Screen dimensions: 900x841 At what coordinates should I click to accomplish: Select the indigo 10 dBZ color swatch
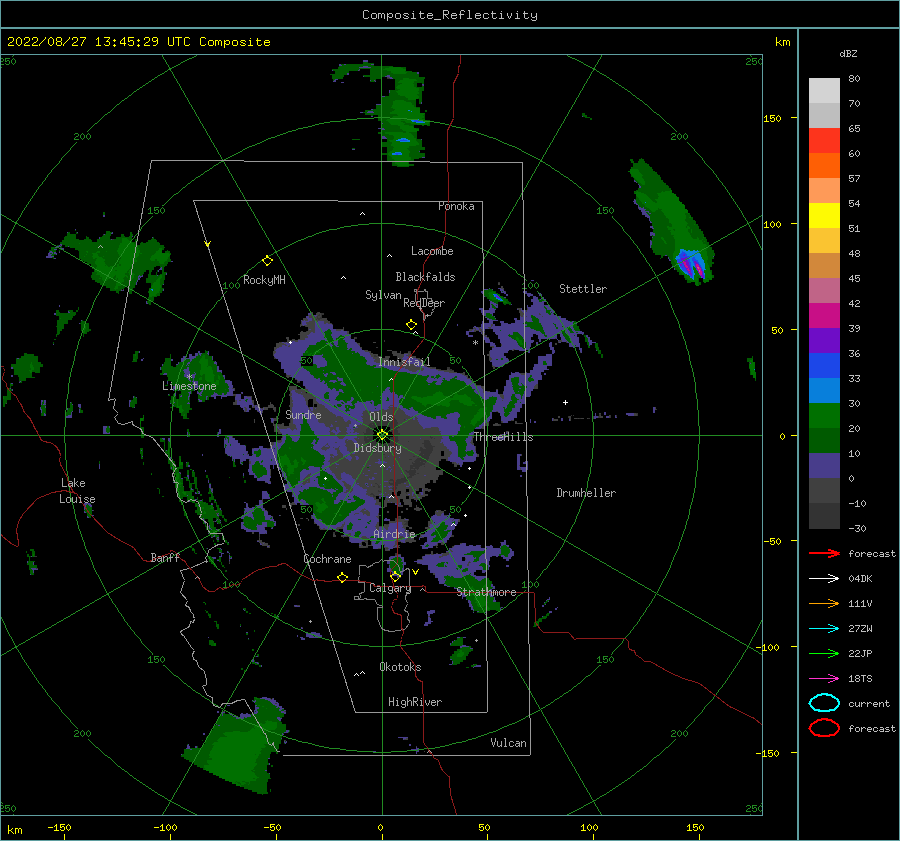(824, 466)
